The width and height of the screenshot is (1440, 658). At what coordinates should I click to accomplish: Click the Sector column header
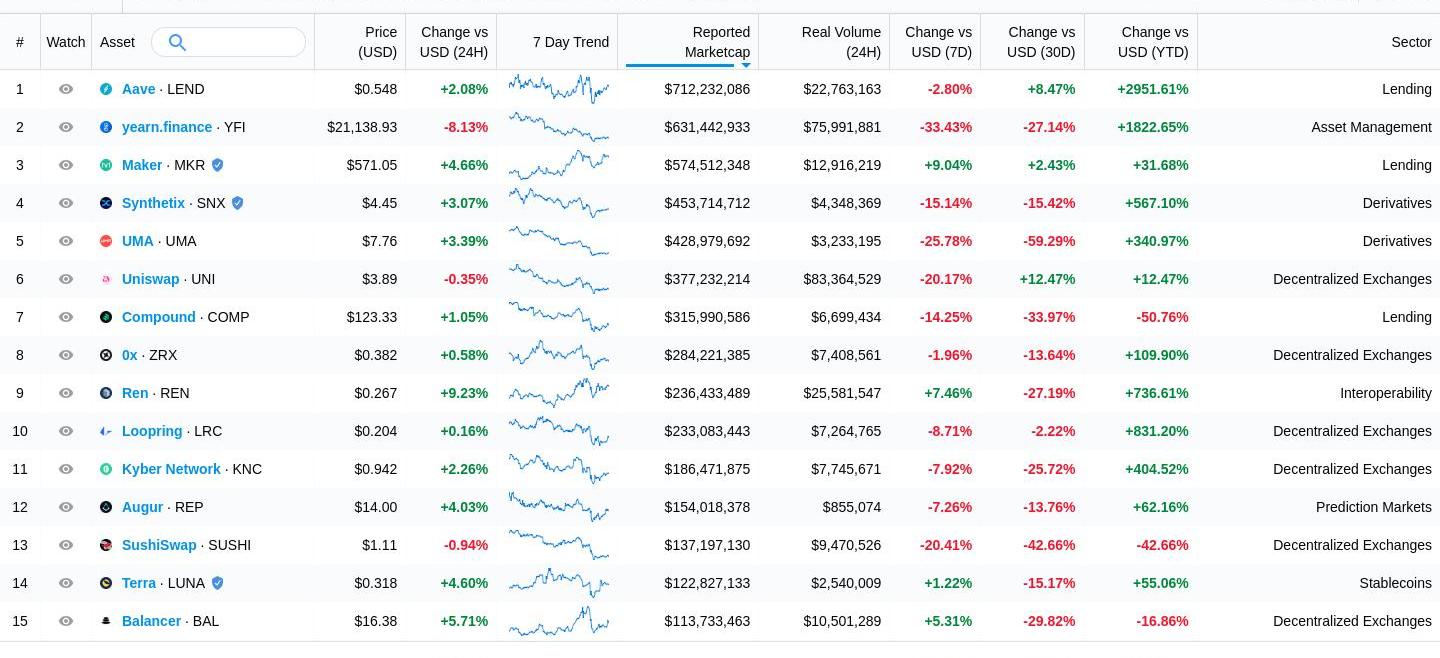[1410, 42]
